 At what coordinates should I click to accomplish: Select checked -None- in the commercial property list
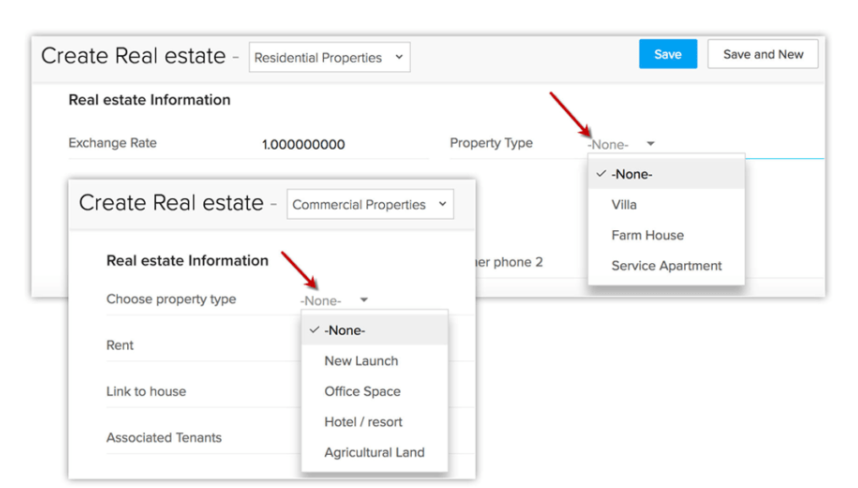tap(375, 330)
